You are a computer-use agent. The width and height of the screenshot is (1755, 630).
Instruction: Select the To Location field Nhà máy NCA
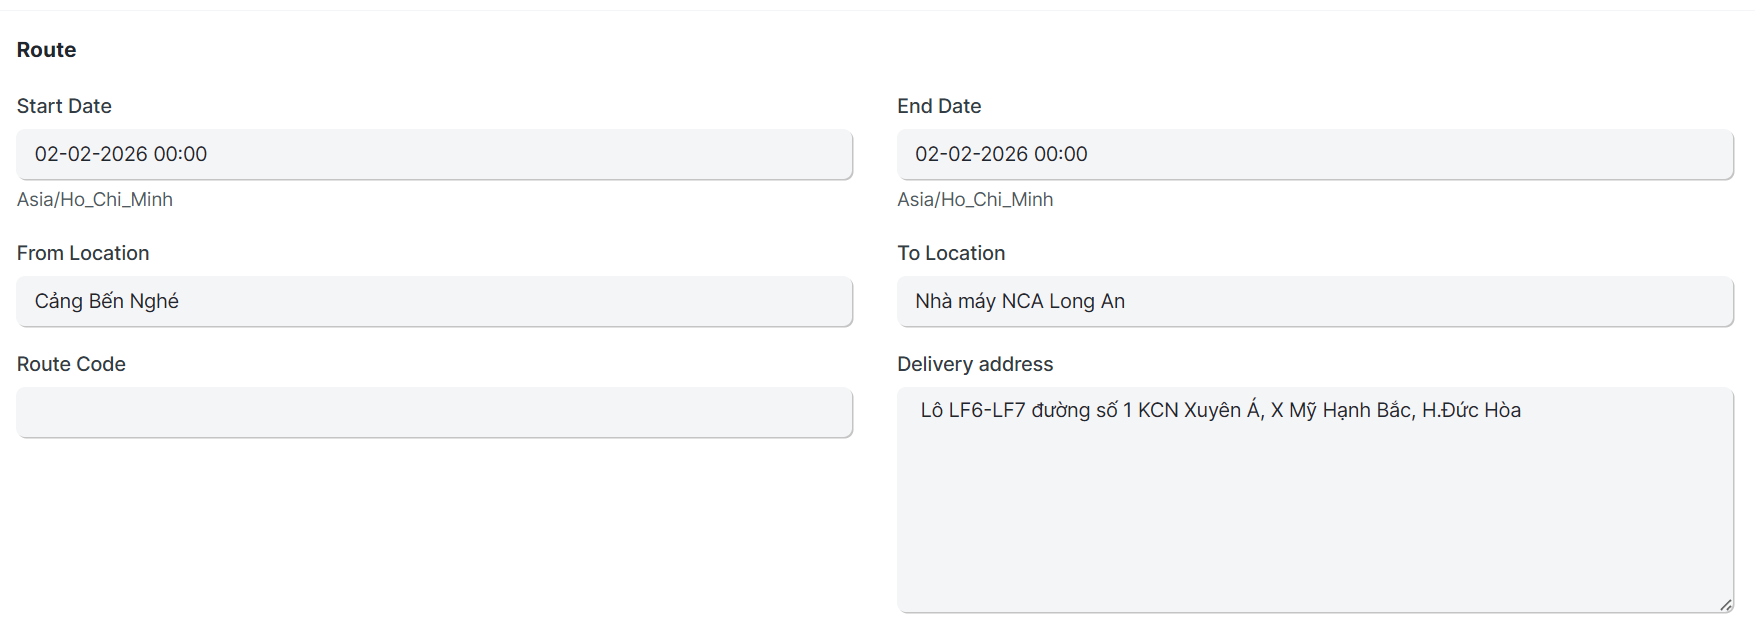(x=1314, y=301)
